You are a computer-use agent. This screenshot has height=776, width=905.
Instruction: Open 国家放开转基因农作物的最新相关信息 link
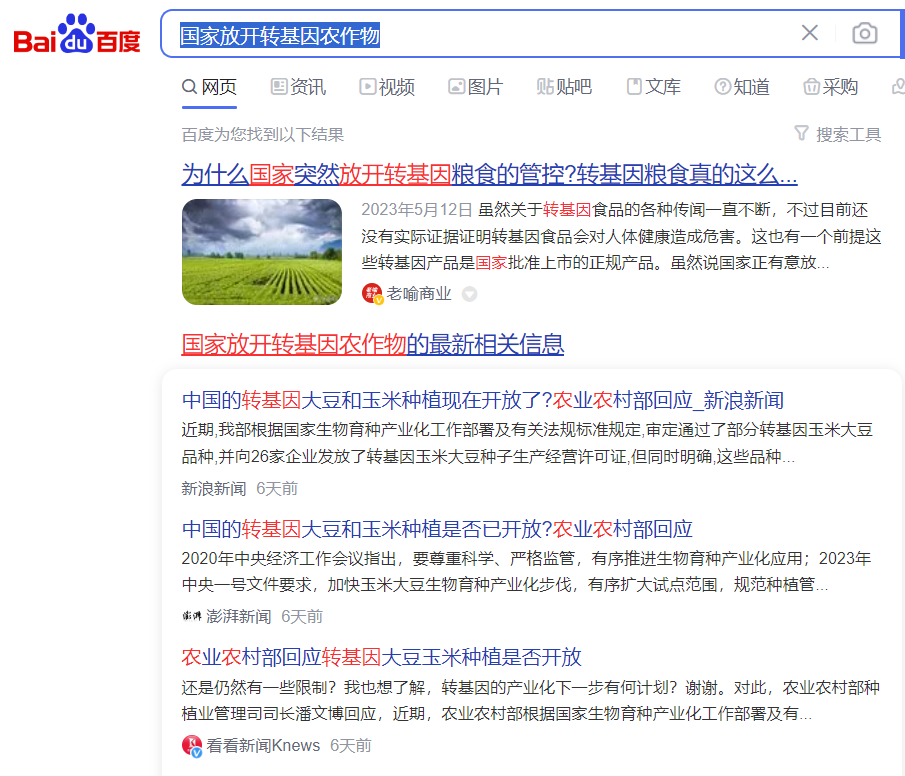tap(373, 344)
